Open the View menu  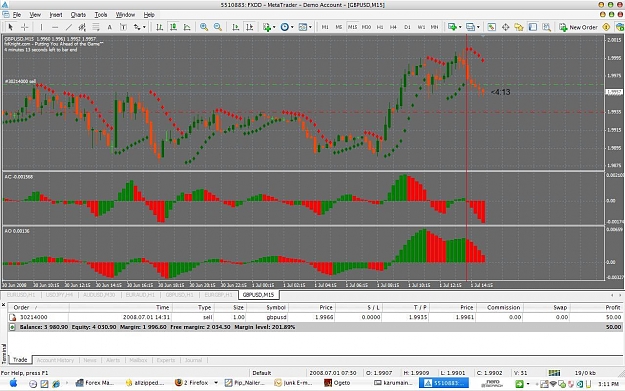[35, 15]
